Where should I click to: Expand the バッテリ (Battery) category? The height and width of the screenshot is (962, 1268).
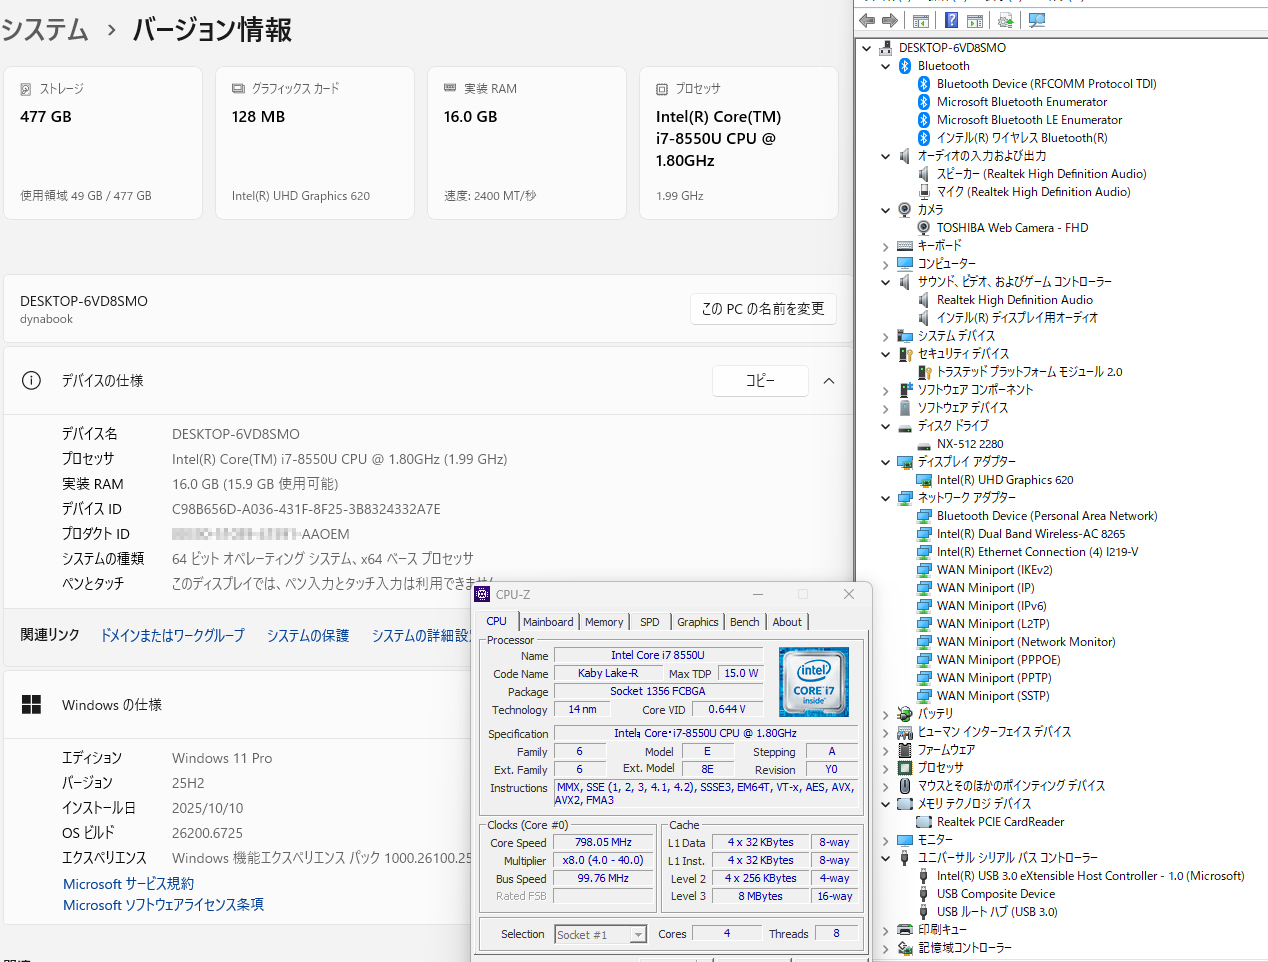(886, 714)
